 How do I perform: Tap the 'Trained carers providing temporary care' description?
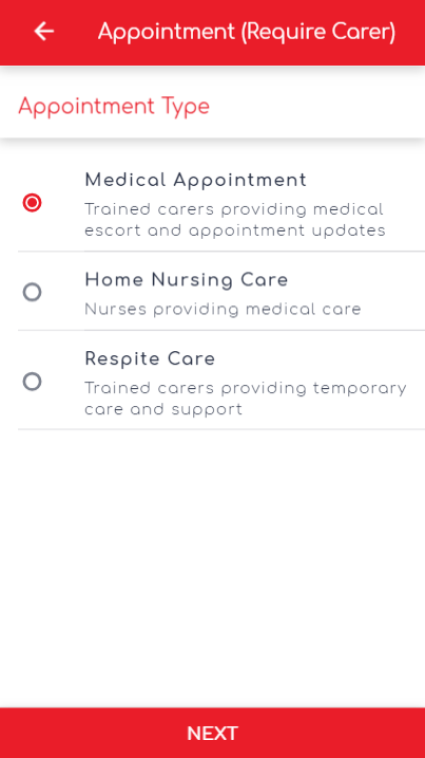tap(246, 399)
